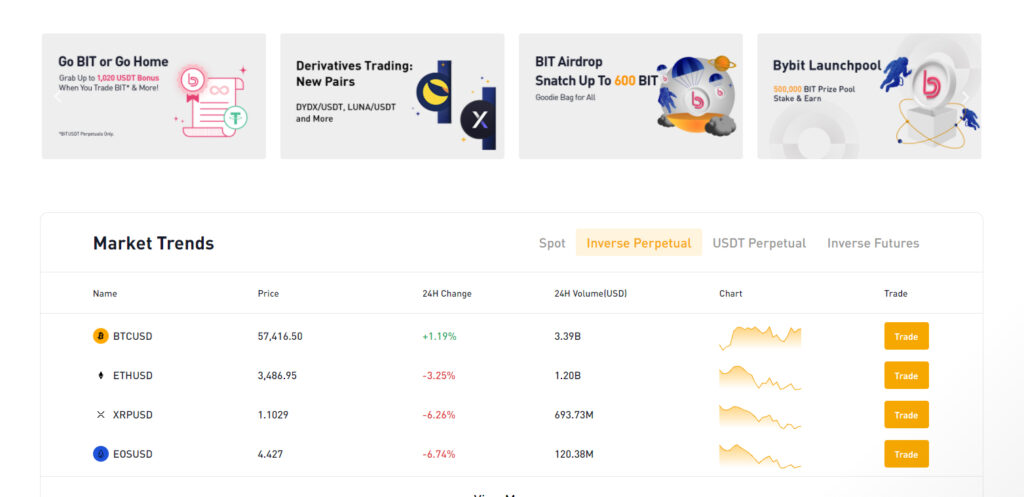Click the Trade button for EOSUSD
The height and width of the screenshot is (497, 1024).
(x=906, y=454)
